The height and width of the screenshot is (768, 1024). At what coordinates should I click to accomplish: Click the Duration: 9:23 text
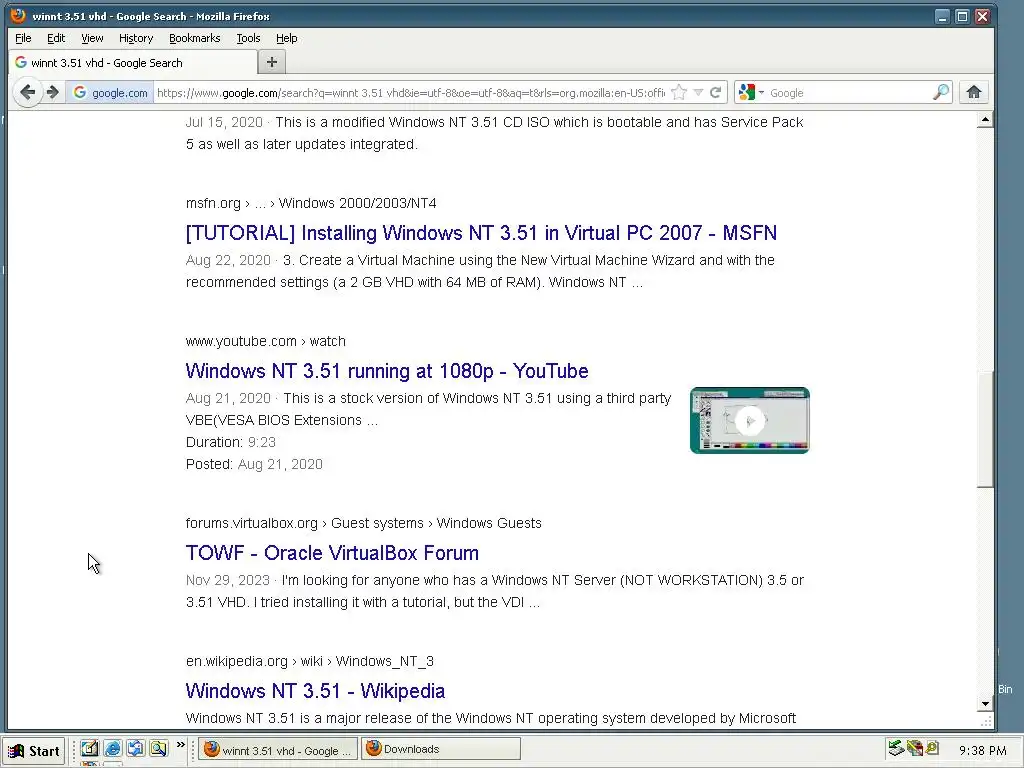231,442
